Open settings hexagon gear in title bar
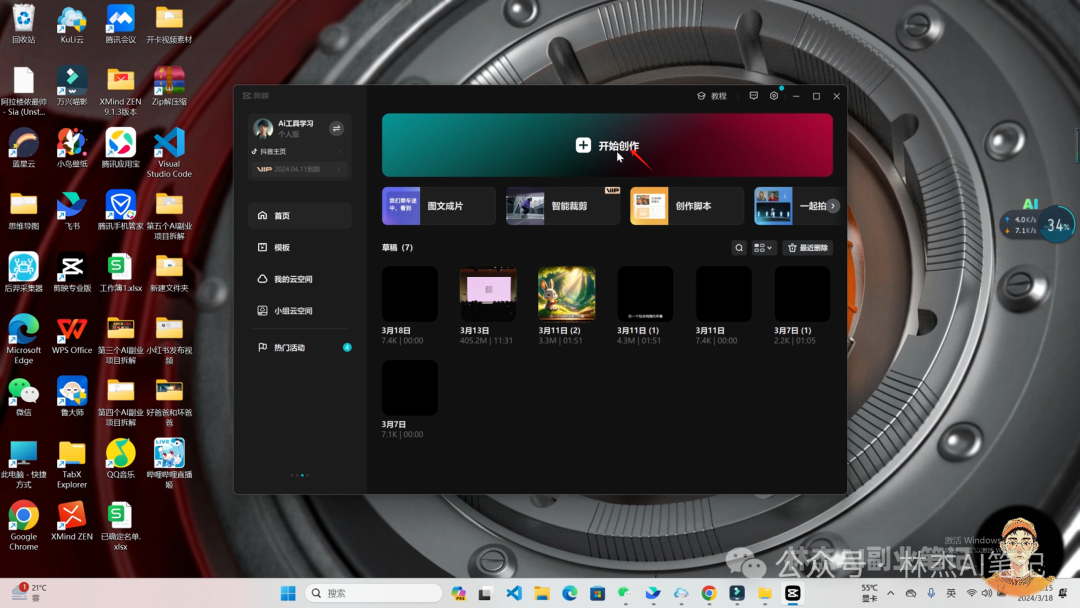 pos(774,96)
